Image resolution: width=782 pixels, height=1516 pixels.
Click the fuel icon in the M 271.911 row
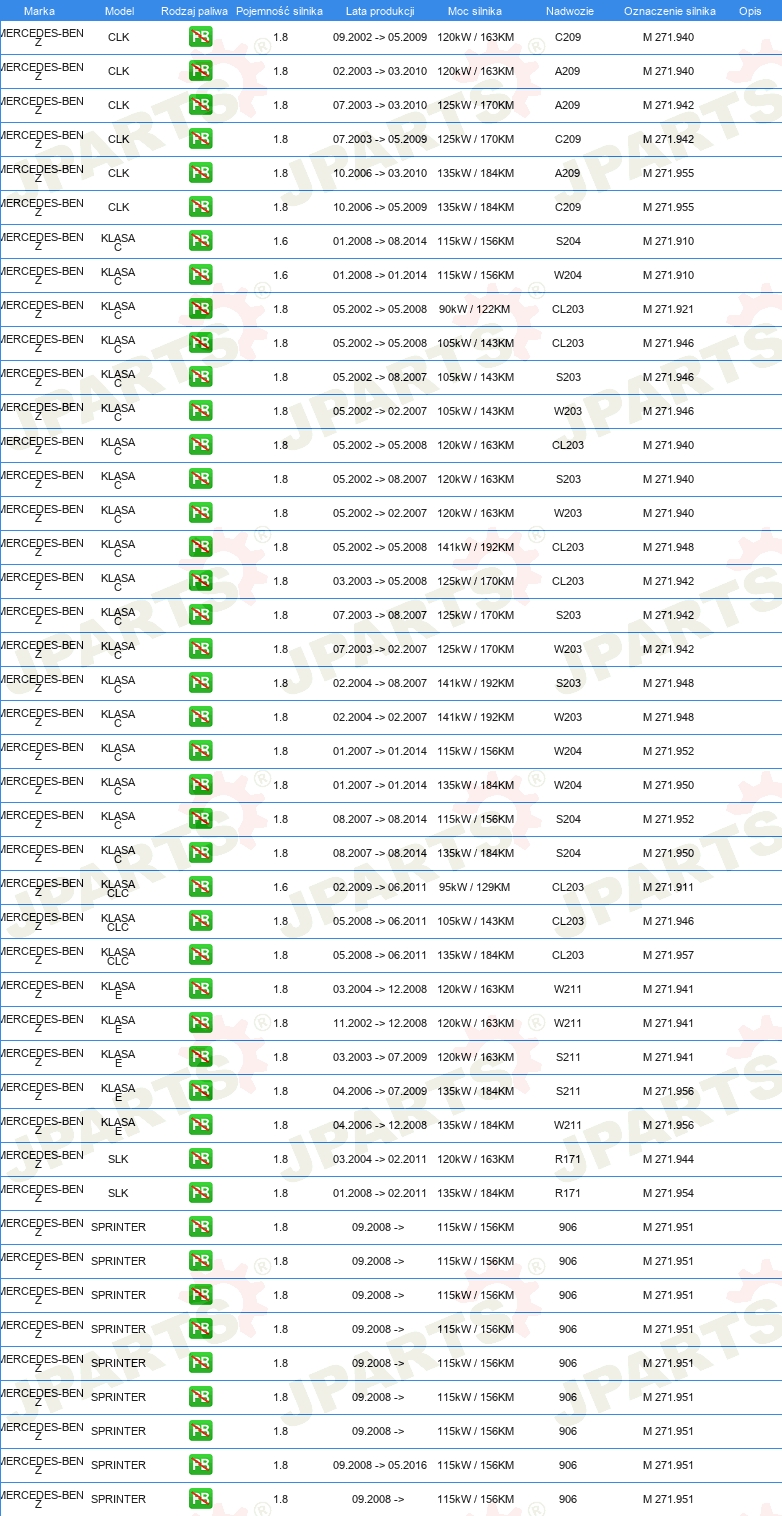pos(200,888)
